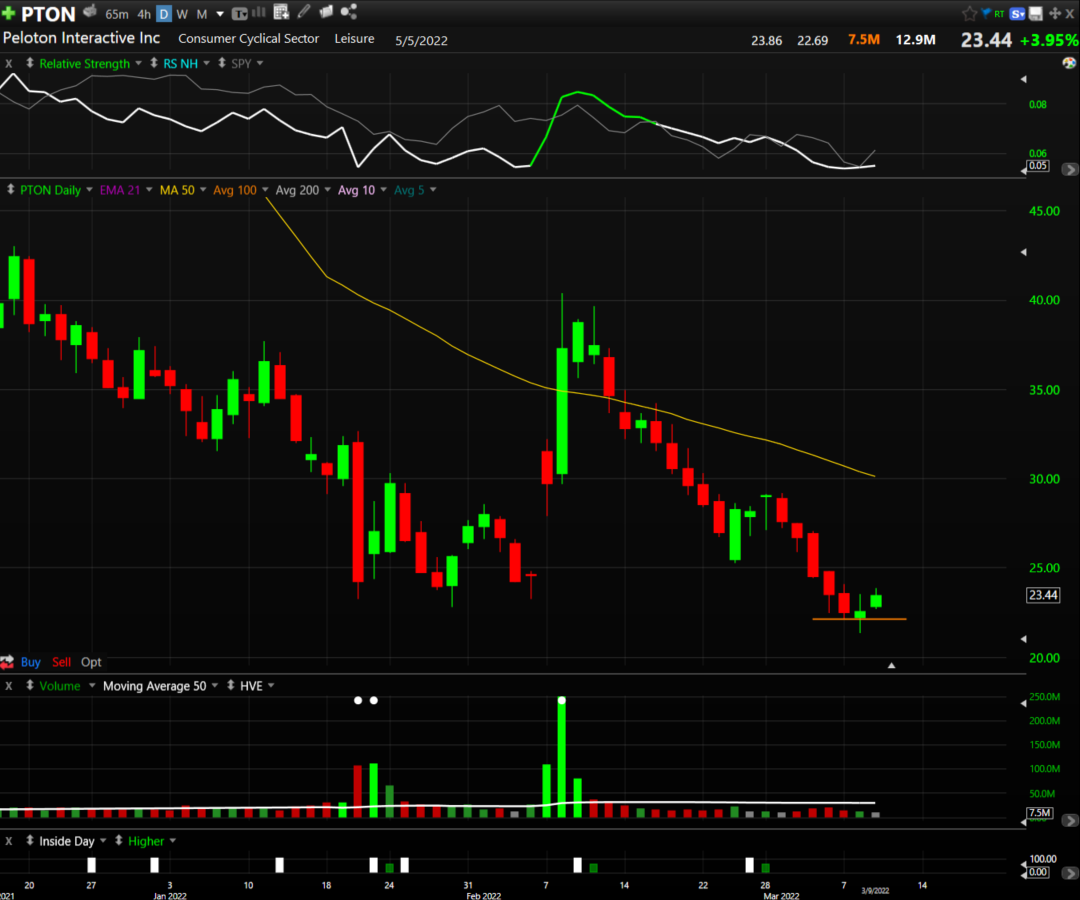Open the Relative Strength indicator dropdown

pyautogui.click(x=138, y=63)
